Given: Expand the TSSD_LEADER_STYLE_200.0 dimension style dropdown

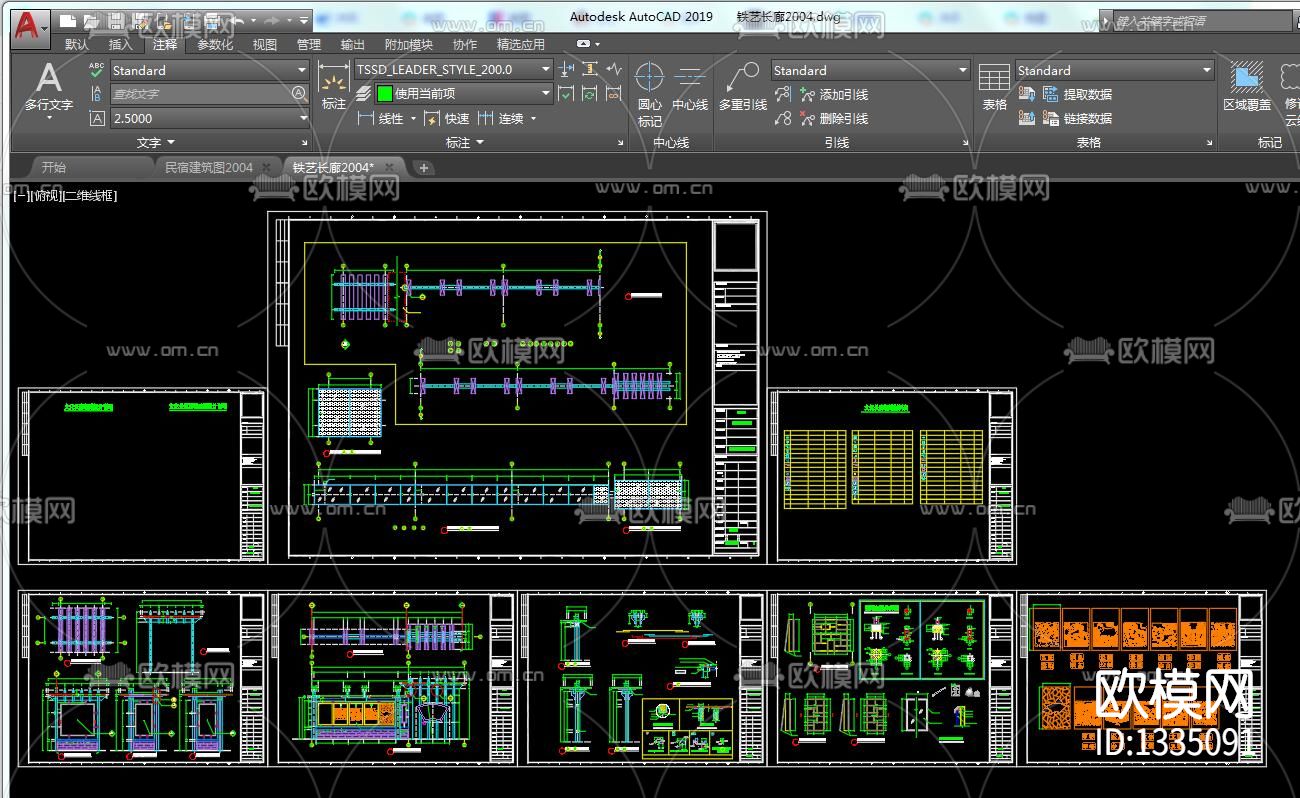Looking at the screenshot, I should coord(545,69).
